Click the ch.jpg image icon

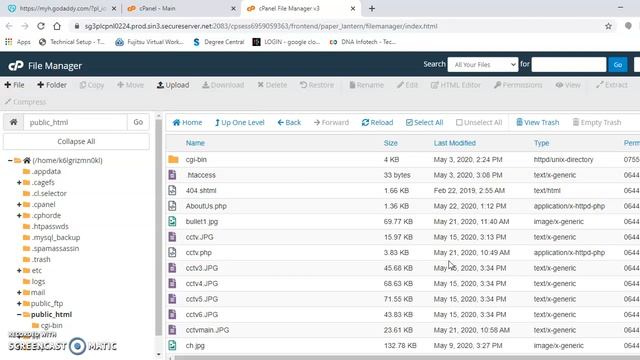(172, 345)
